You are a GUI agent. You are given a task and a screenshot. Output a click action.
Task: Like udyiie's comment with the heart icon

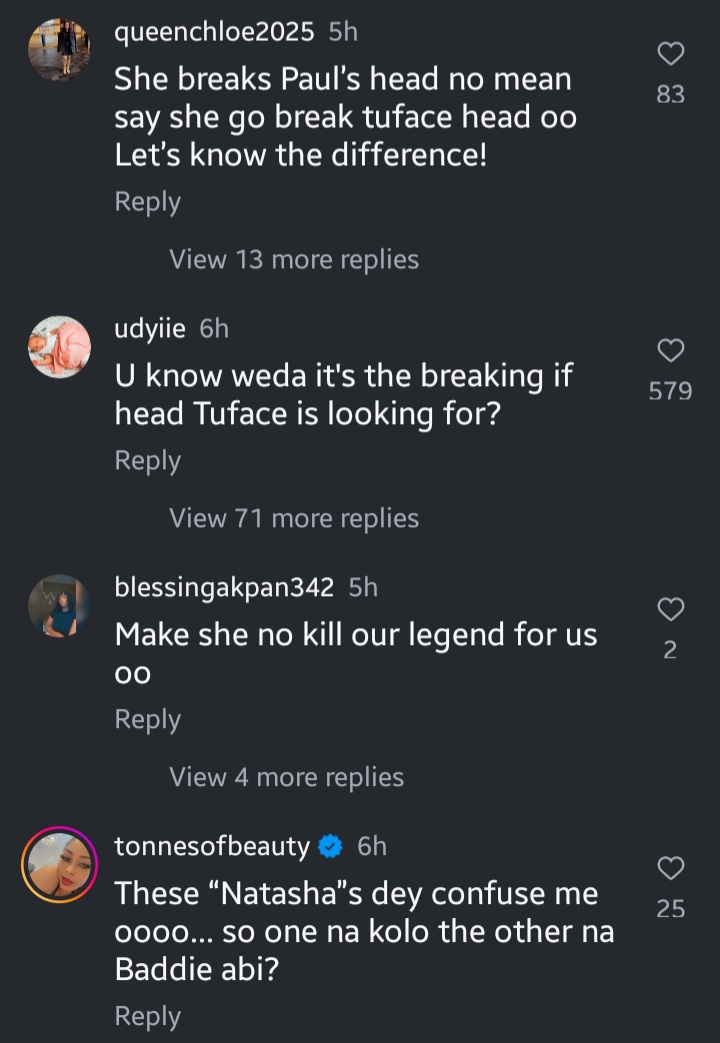pos(670,350)
